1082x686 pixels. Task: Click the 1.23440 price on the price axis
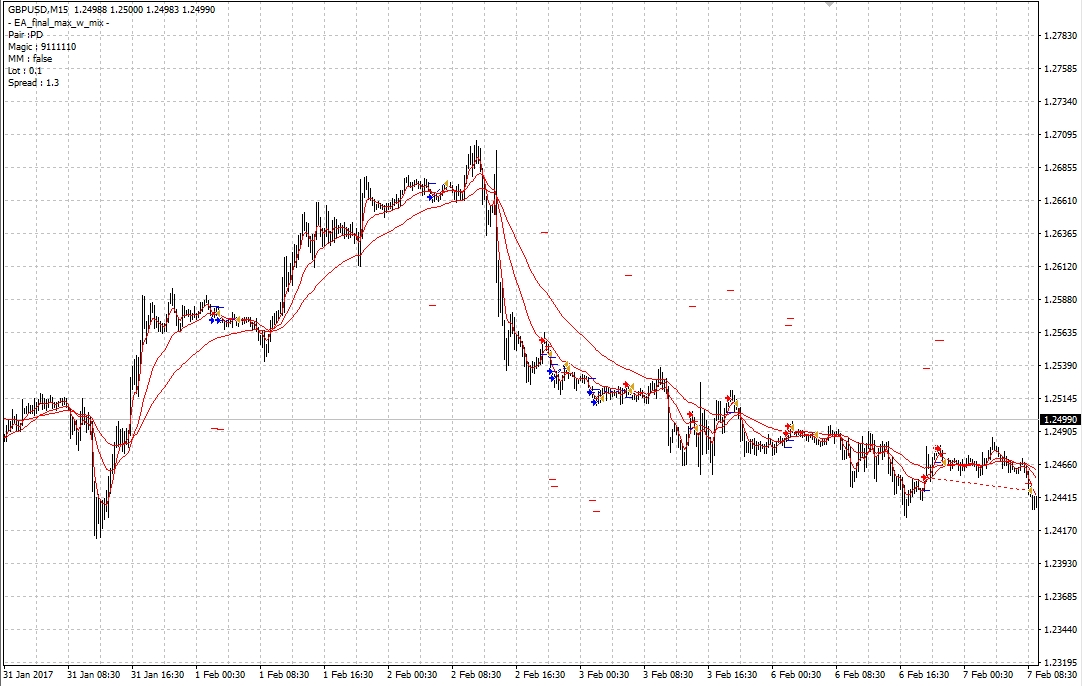[x=1058, y=630]
